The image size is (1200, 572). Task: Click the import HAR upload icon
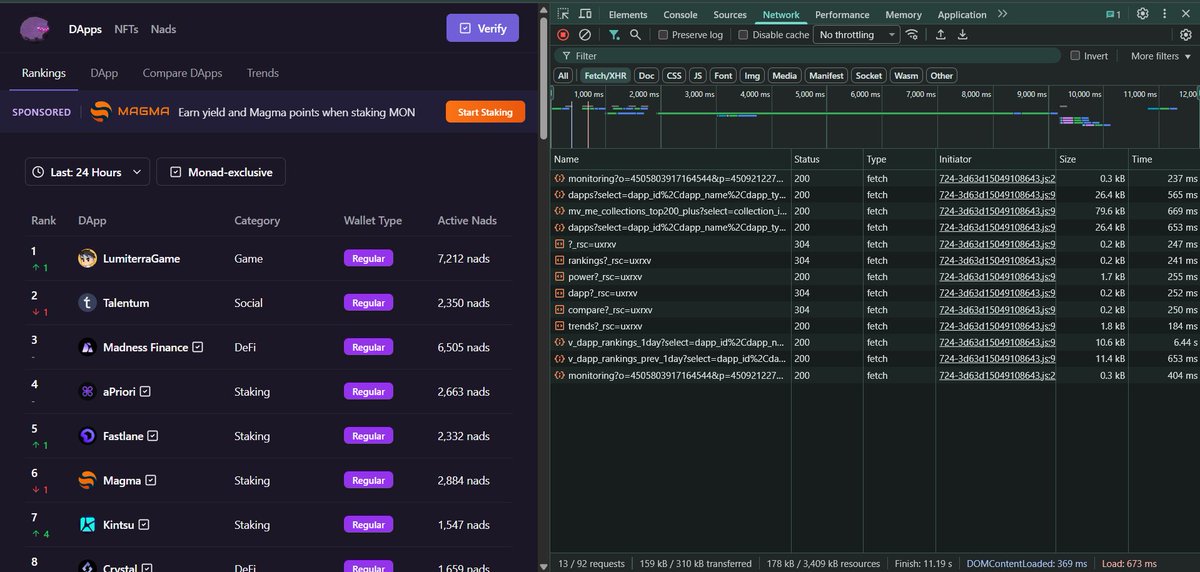[x=940, y=34]
